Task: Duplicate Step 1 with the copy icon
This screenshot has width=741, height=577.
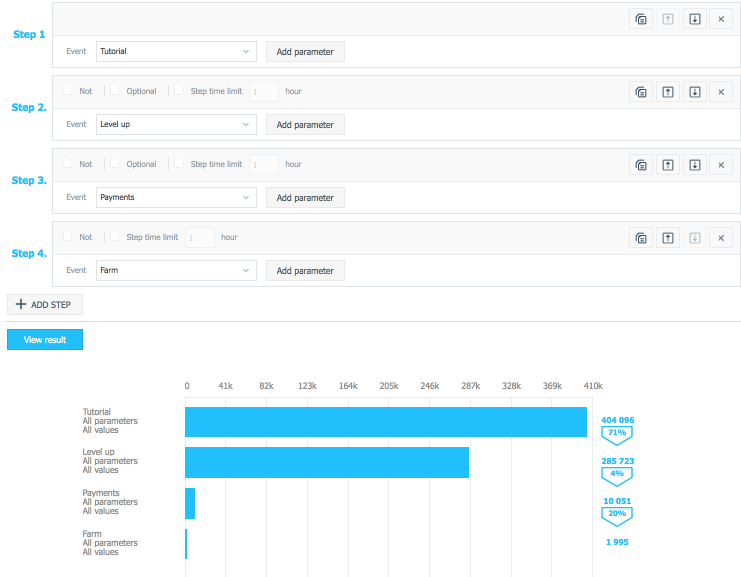Action: pyautogui.click(x=640, y=19)
